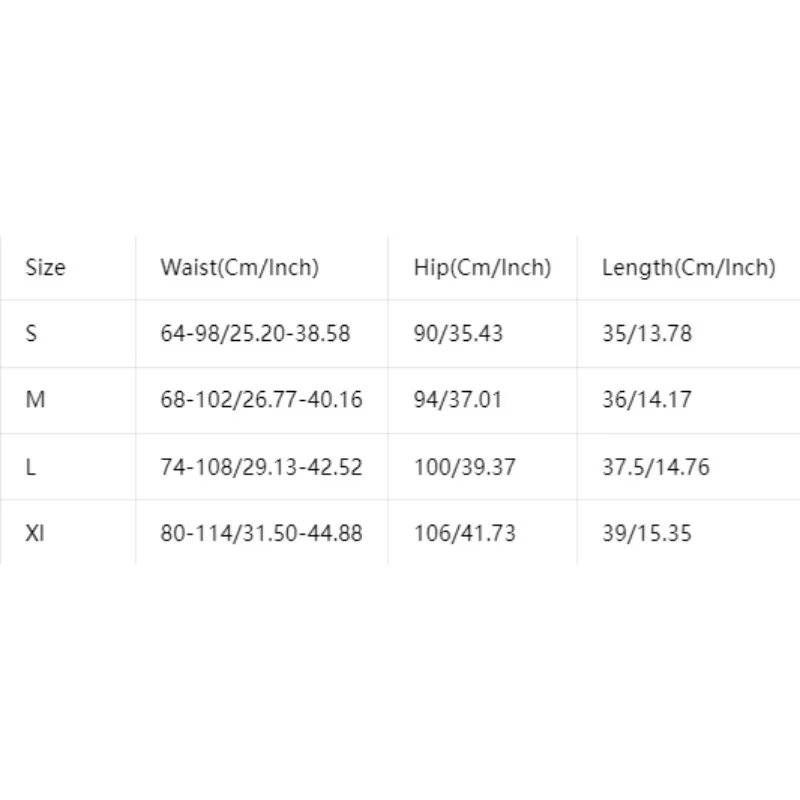This screenshot has height=800, width=800.
Task: Click length value 37.5/14.76
Action: coord(656,467)
